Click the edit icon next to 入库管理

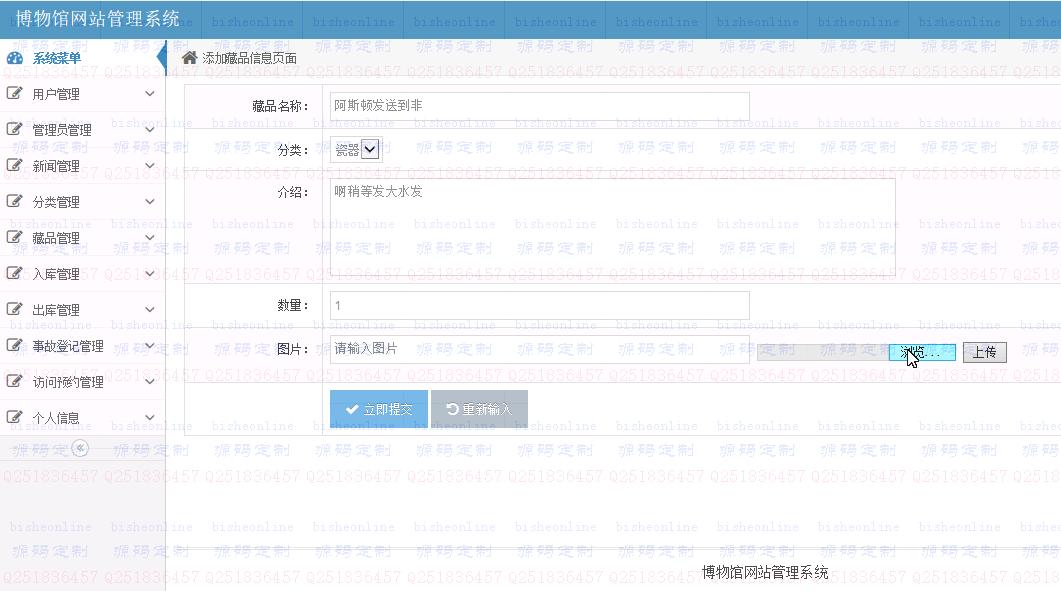(14, 273)
